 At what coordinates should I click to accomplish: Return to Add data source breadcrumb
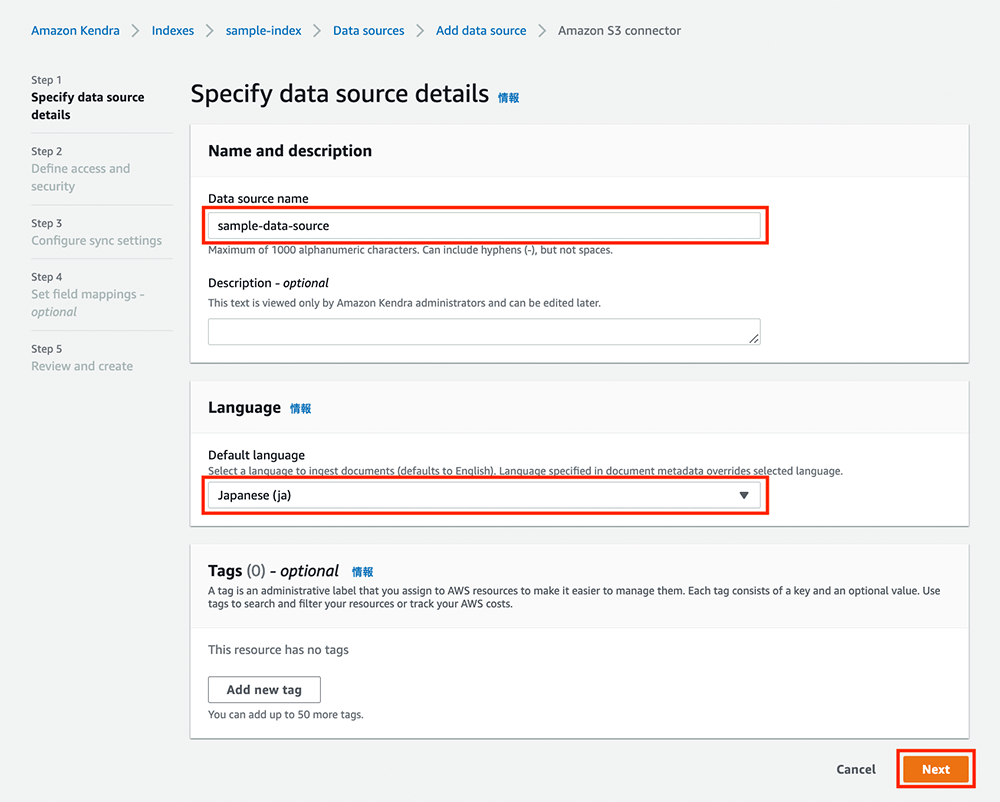[x=481, y=31]
